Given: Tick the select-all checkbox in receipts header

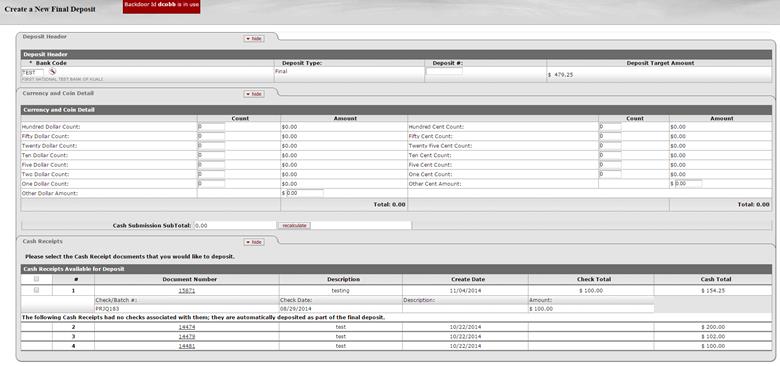Looking at the screenshot, I should pos(36,279).
